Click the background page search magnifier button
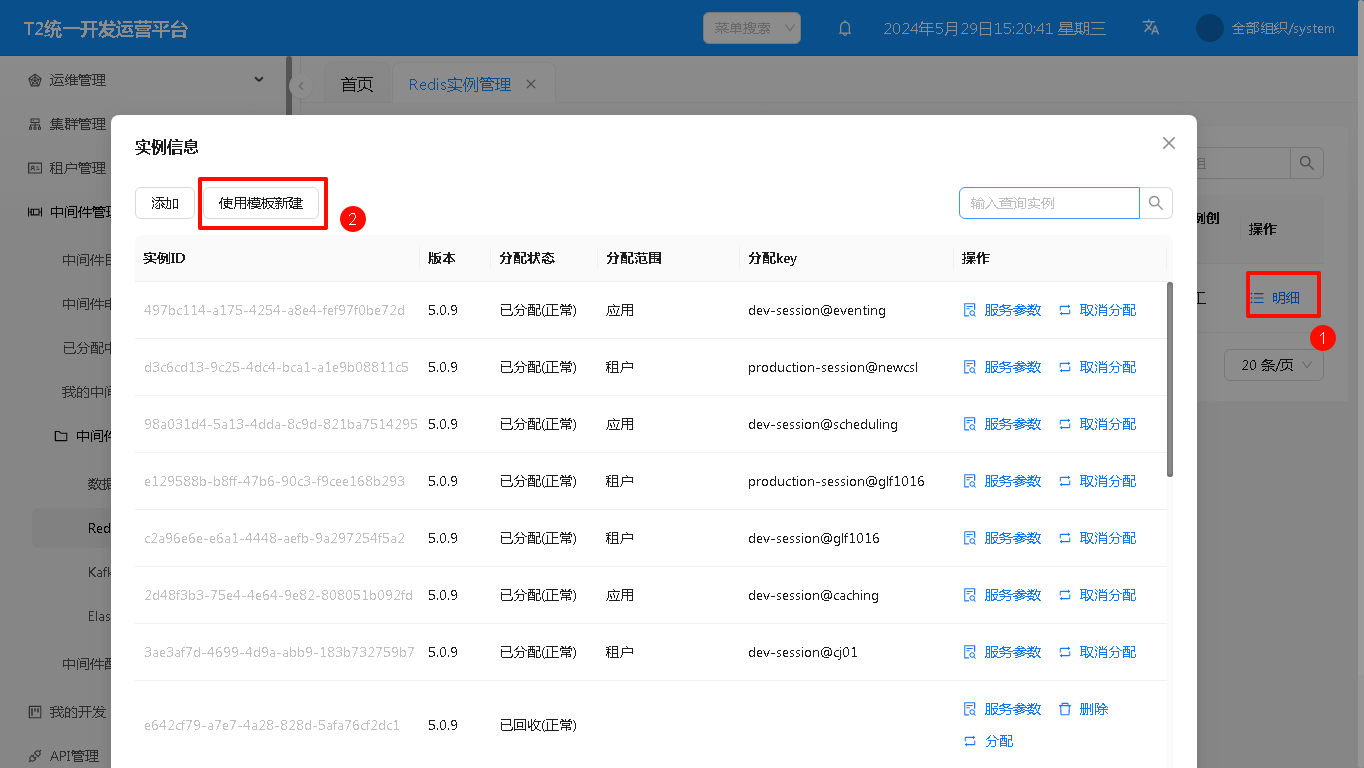This screenshot has height=768, width=1364. [x=1307, y=163]
